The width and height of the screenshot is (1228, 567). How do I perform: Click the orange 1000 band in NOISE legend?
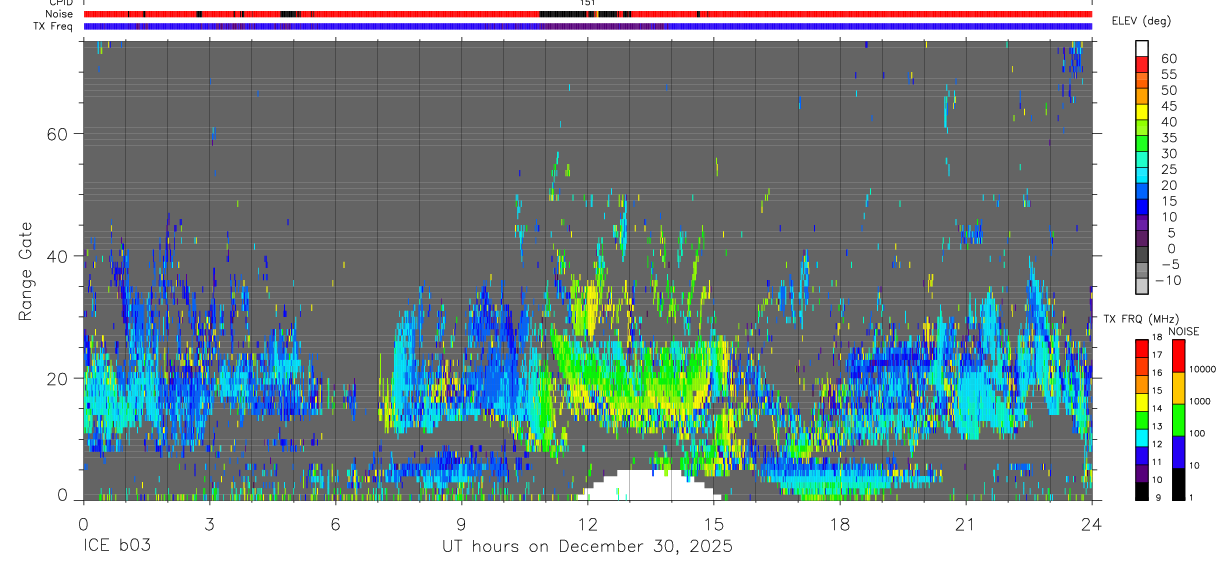[1177, 388]
